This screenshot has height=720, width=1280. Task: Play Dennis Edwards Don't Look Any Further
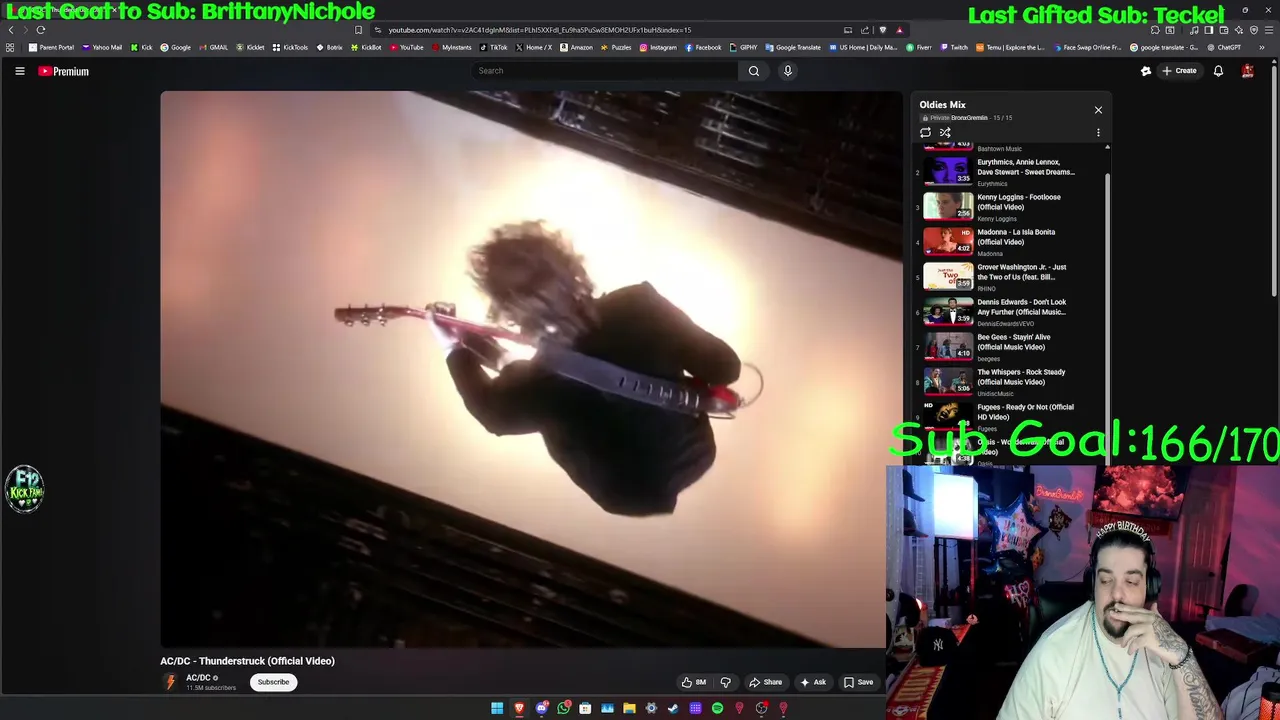point(1010,312)
